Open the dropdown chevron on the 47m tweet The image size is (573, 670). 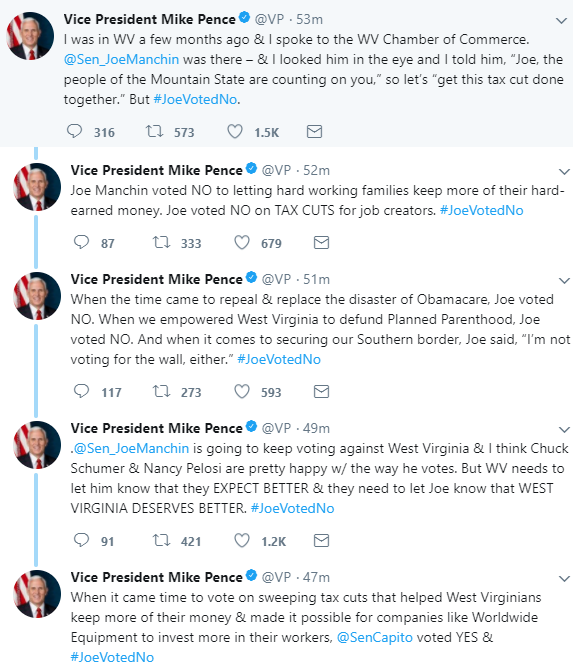coord(564,579)
